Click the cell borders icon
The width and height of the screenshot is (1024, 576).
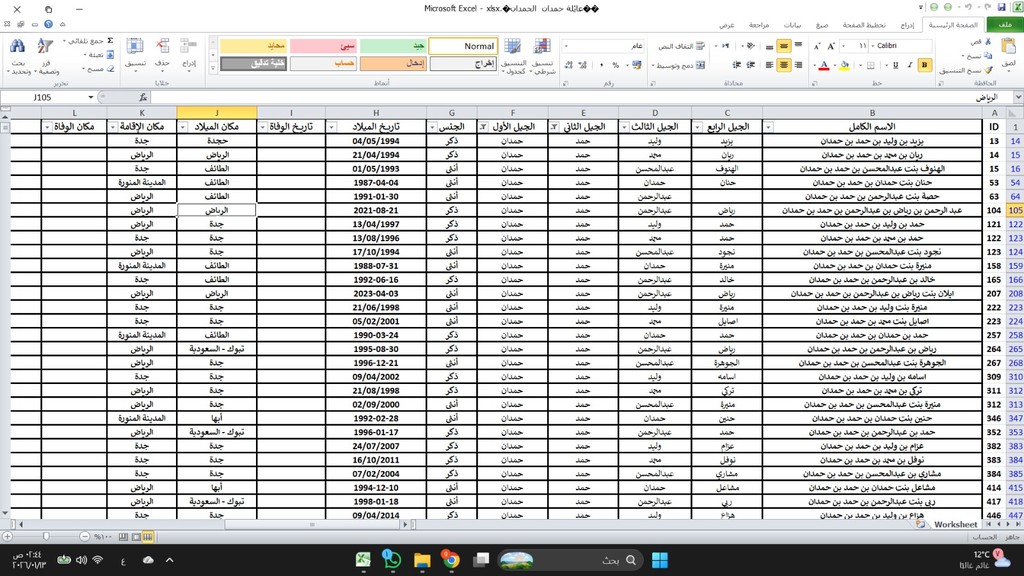click(871, 65)
